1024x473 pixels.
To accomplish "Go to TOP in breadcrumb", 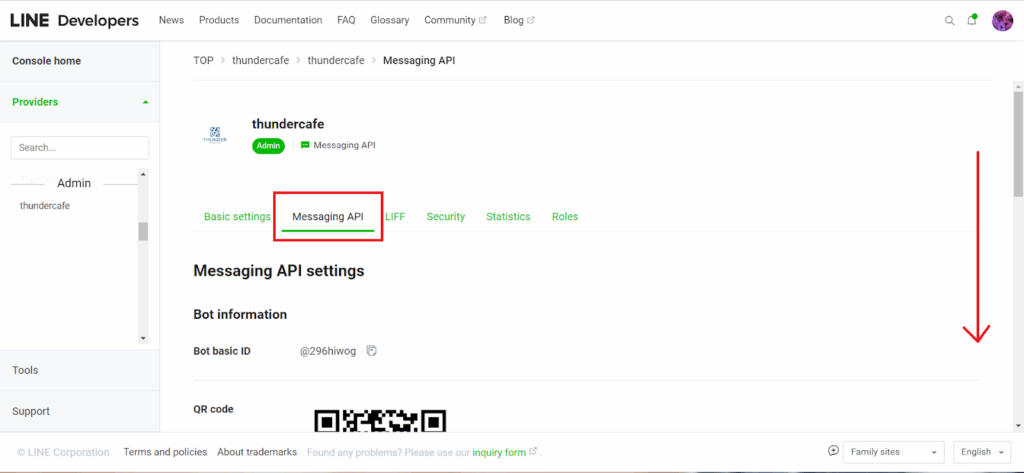I will pyautogui.click(x=203, y=61).
